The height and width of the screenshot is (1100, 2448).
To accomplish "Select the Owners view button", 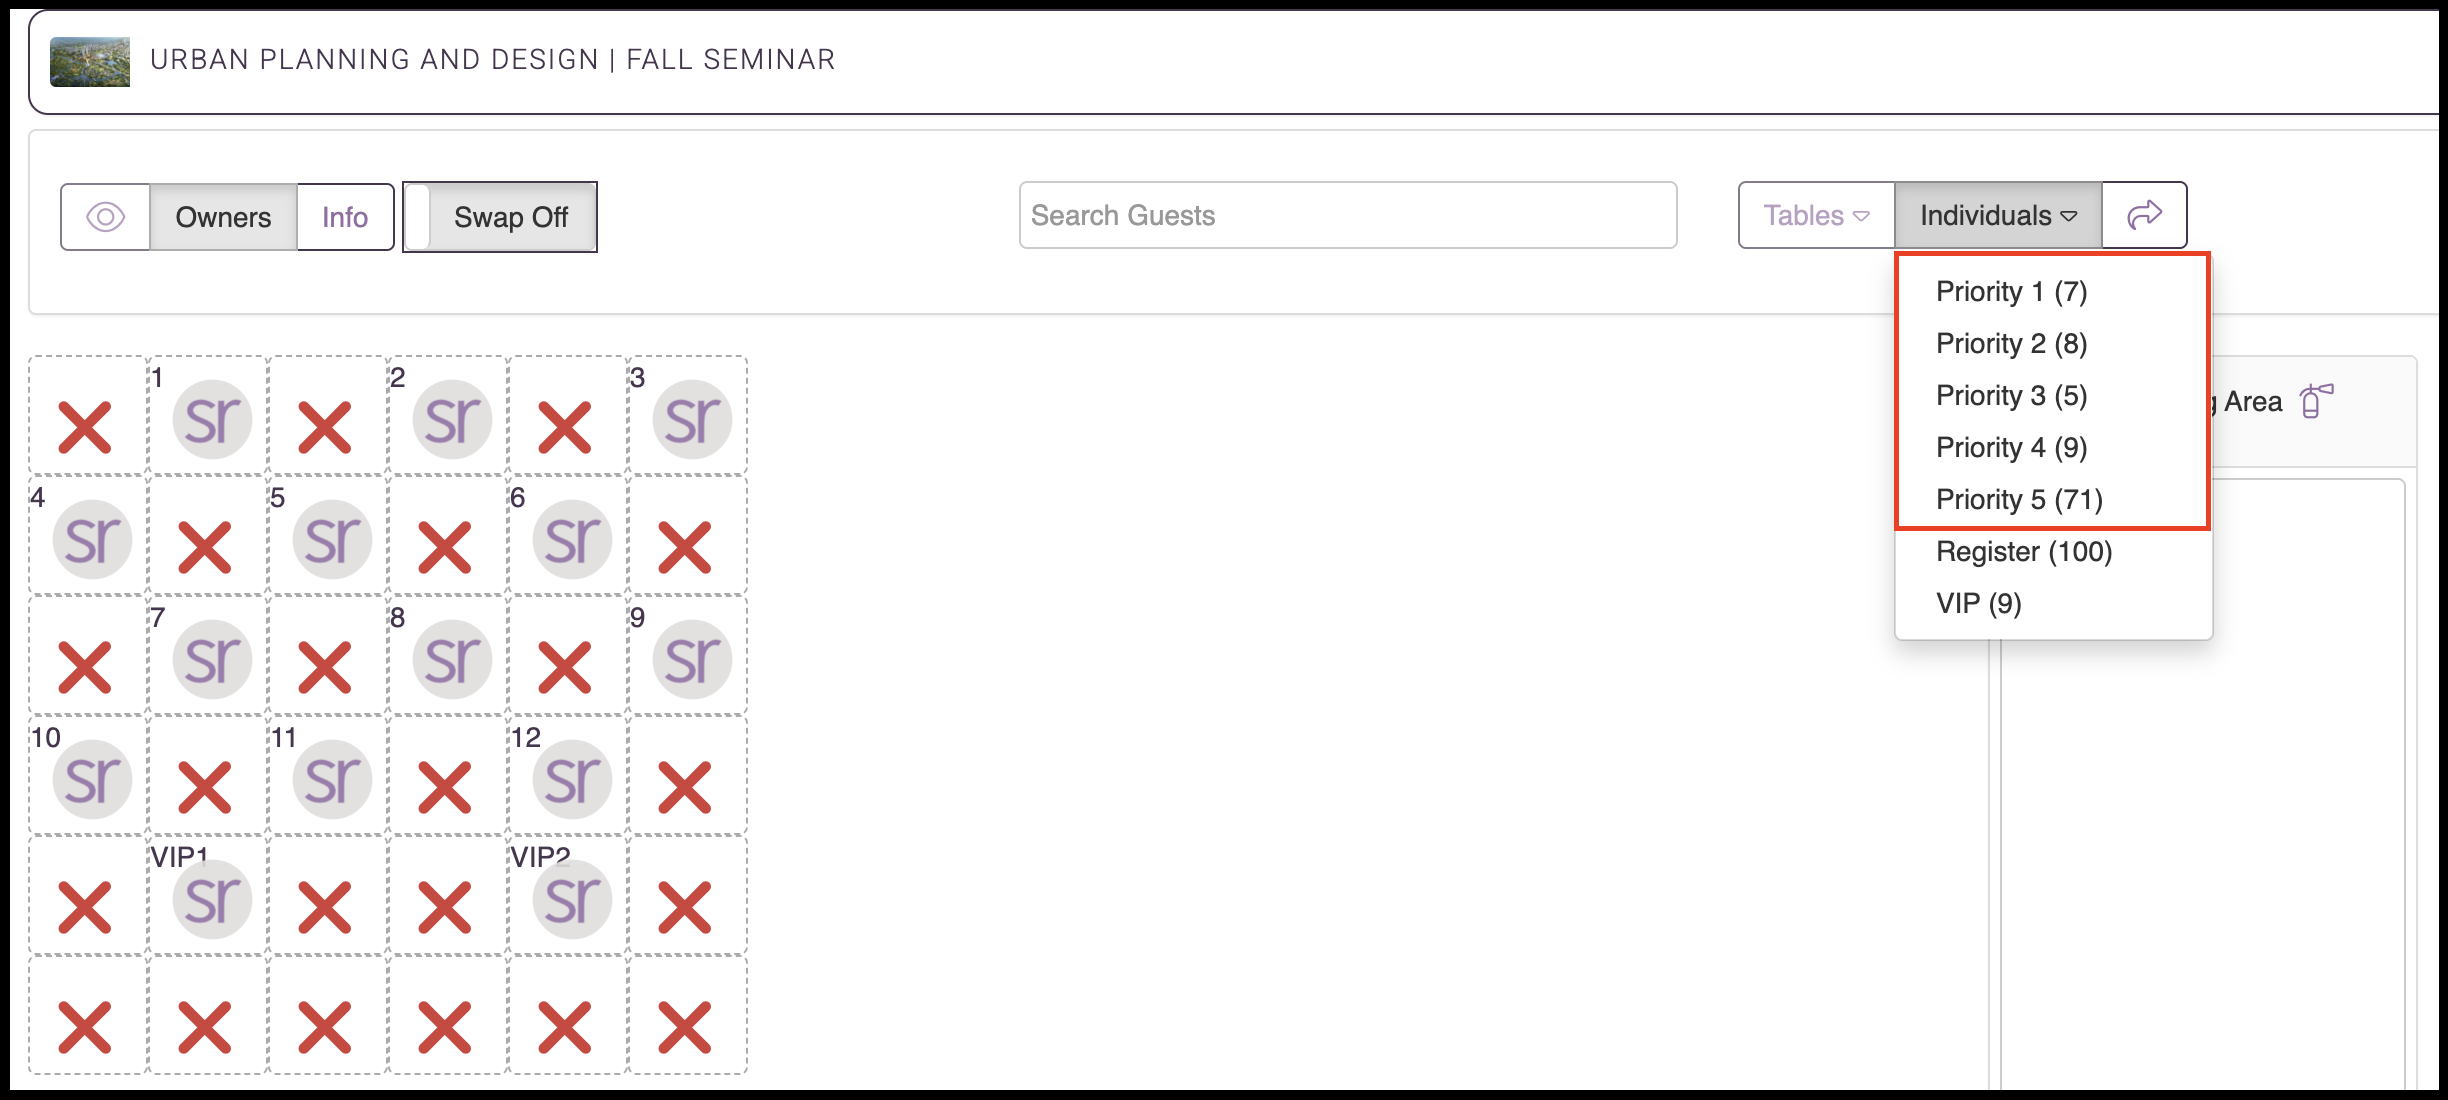I will click(x=223, y=217).
